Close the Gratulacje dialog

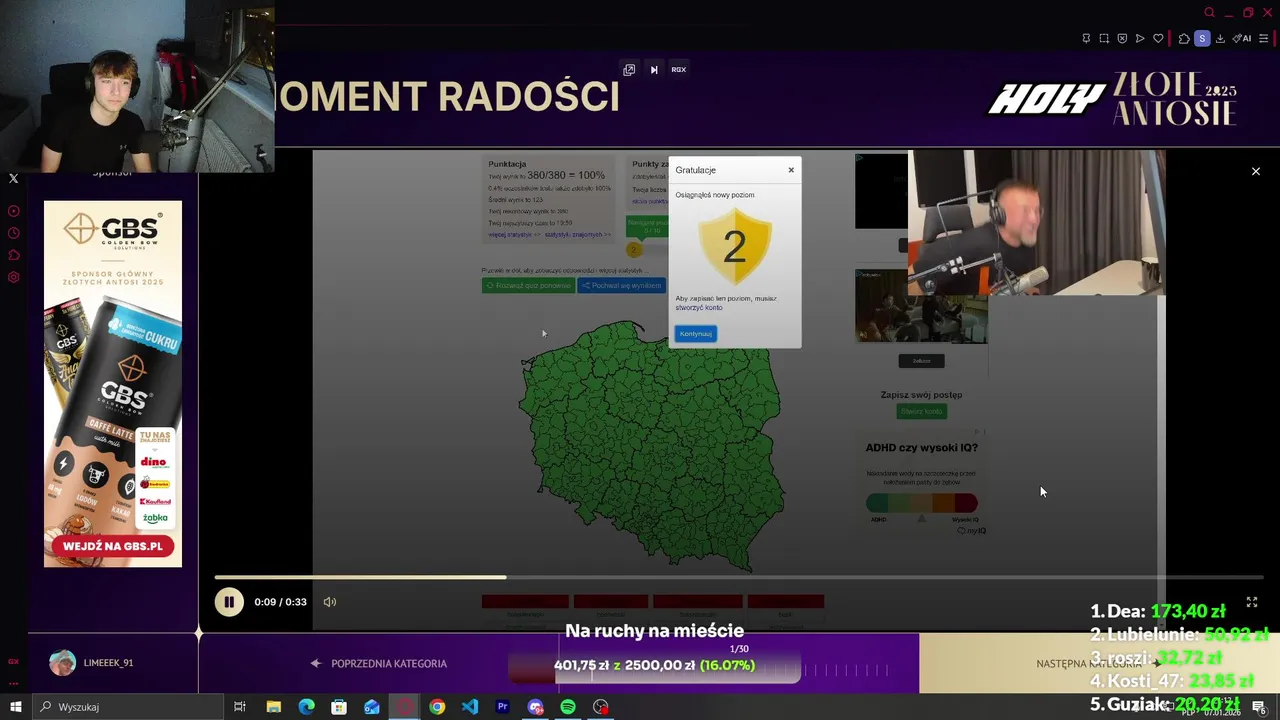[x=791, y=170]
